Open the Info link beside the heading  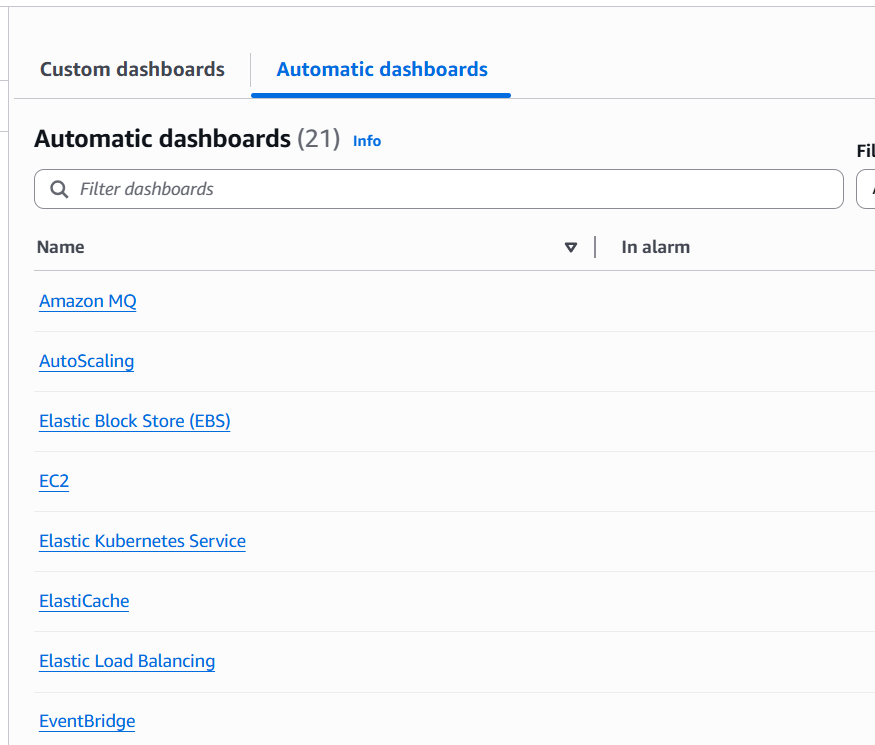pyautogui.click(x=367, y=141)
